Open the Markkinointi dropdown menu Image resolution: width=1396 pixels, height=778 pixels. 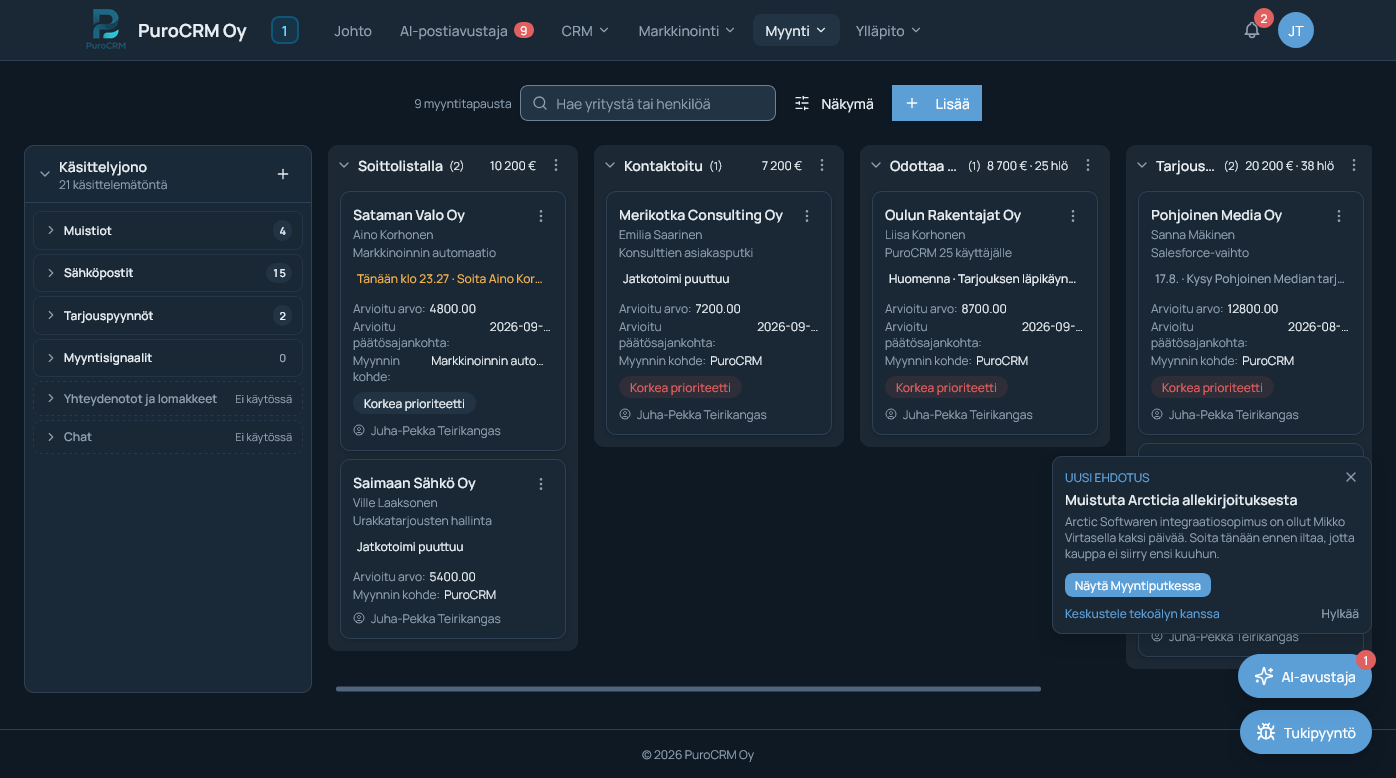(687, 30)
